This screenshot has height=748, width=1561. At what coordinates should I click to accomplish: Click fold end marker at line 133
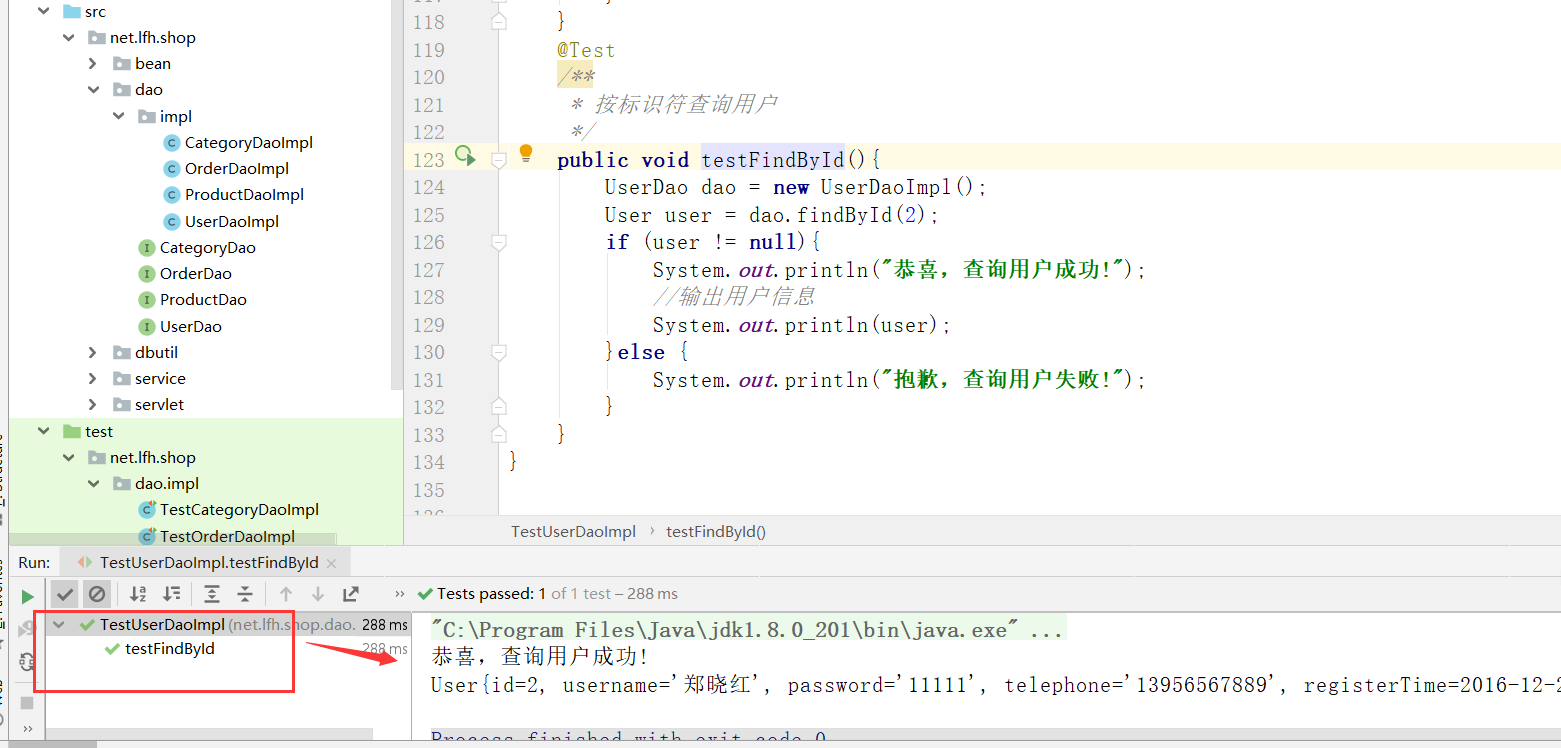[499, 434]
